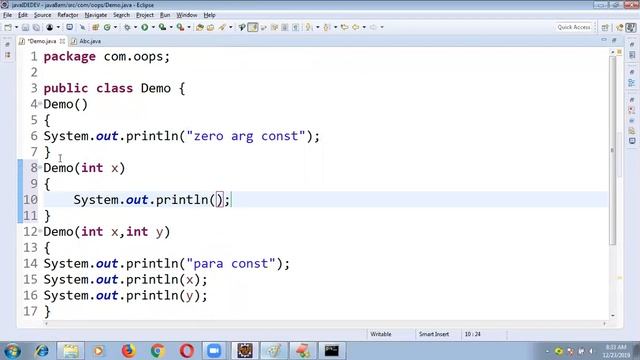Click the vertical editor scrollbar
This screenshot has height=360, width=640.
pos(612,150)
